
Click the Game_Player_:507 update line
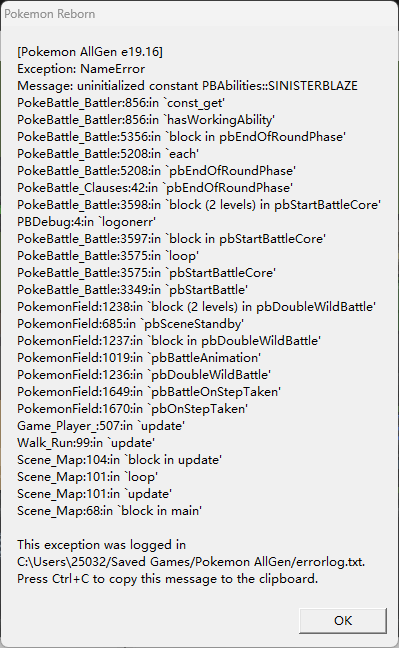pos(101,425)
